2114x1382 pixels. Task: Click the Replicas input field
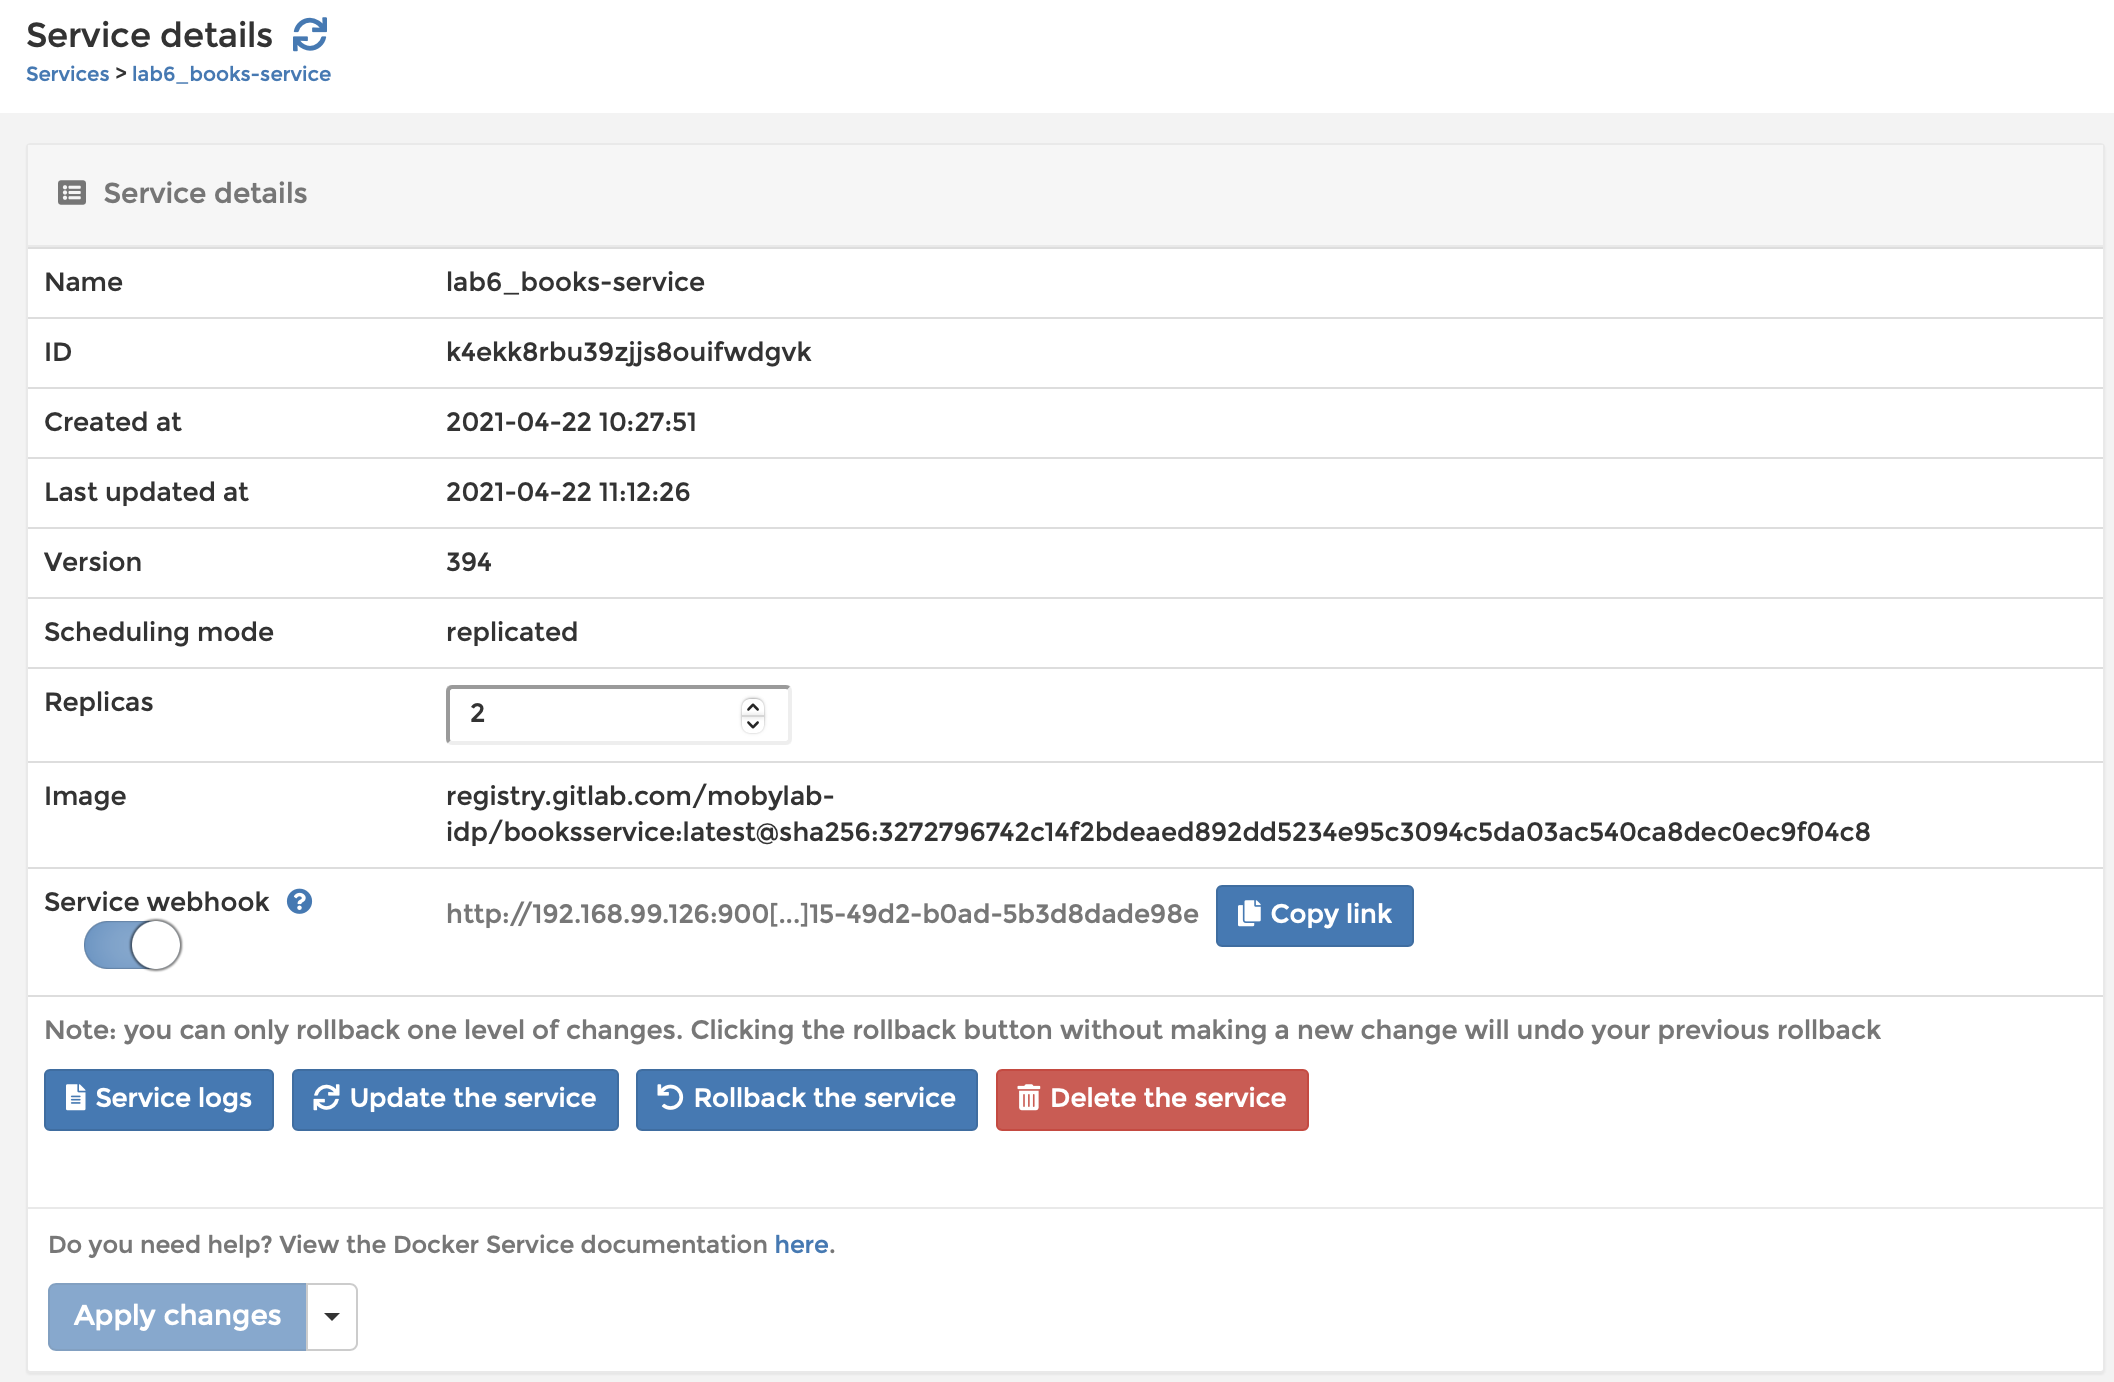[x=614, y=713]
